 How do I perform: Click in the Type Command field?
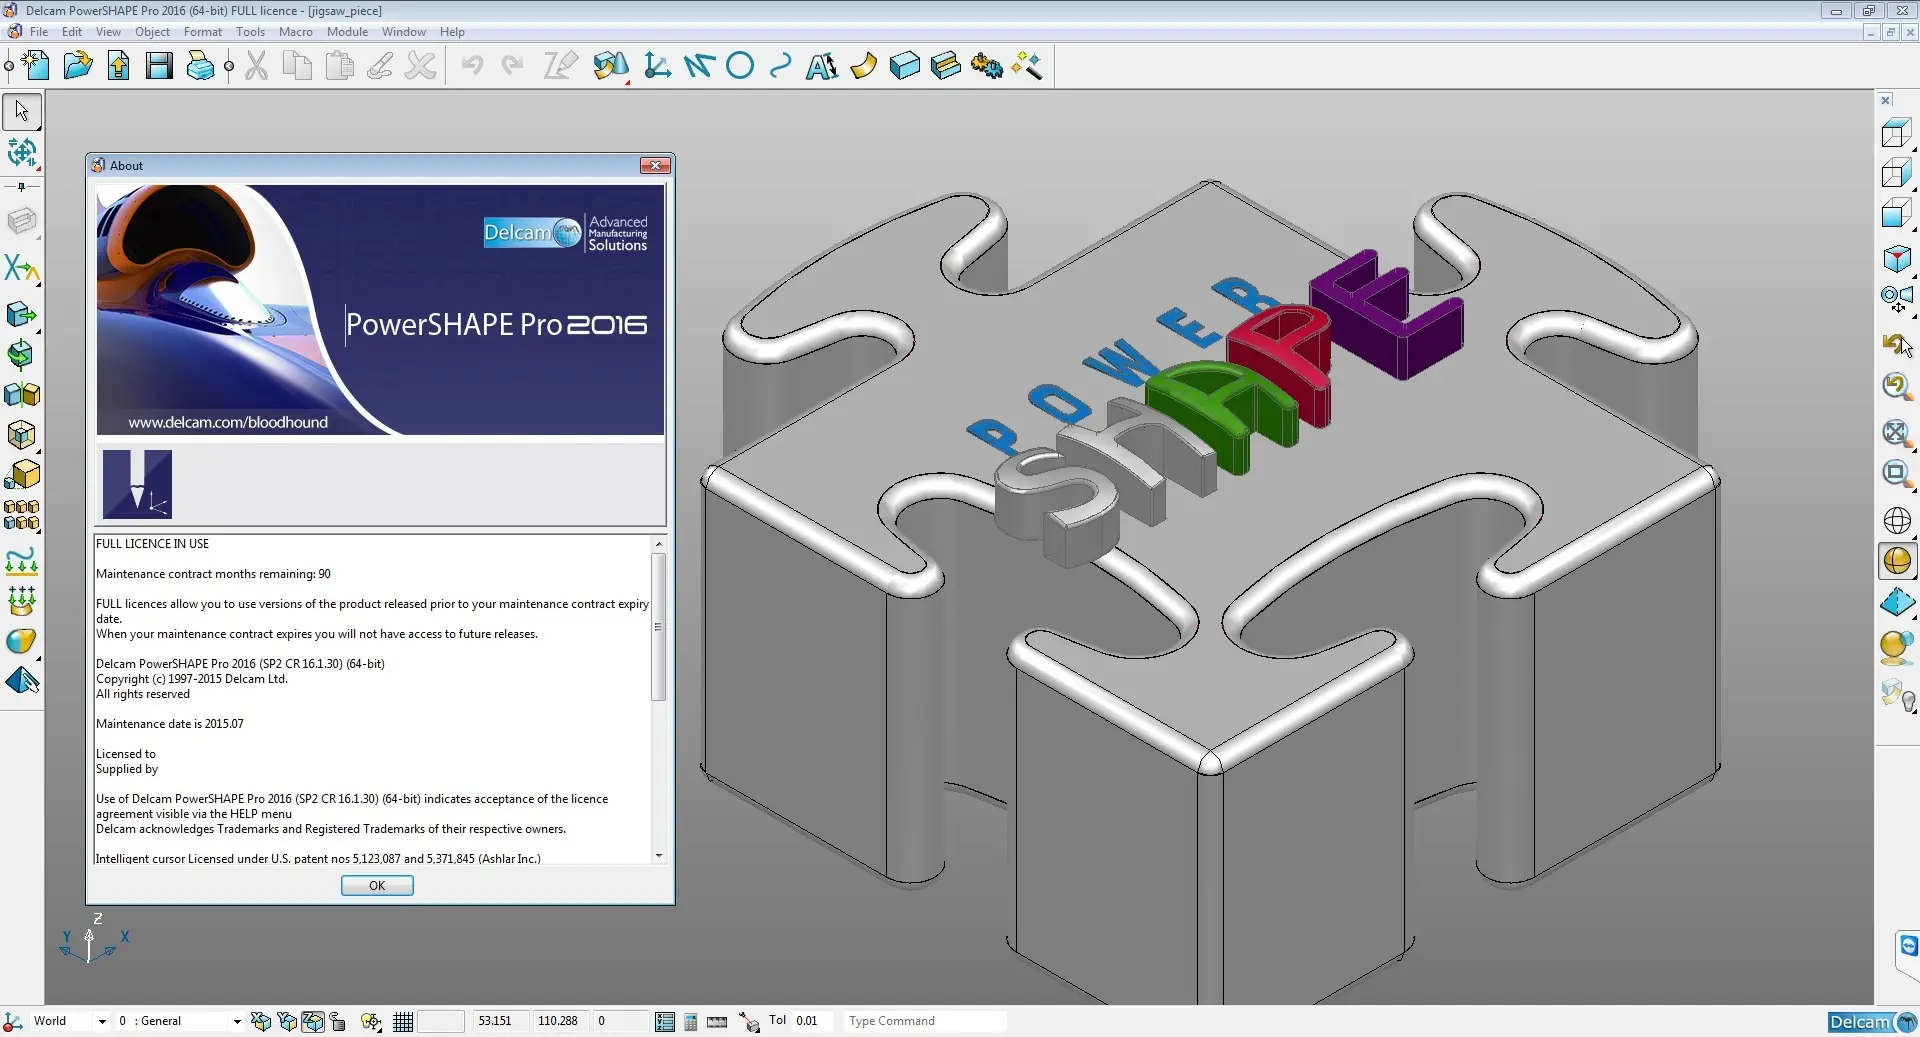pyautogui.click(x=925, y=1021)
